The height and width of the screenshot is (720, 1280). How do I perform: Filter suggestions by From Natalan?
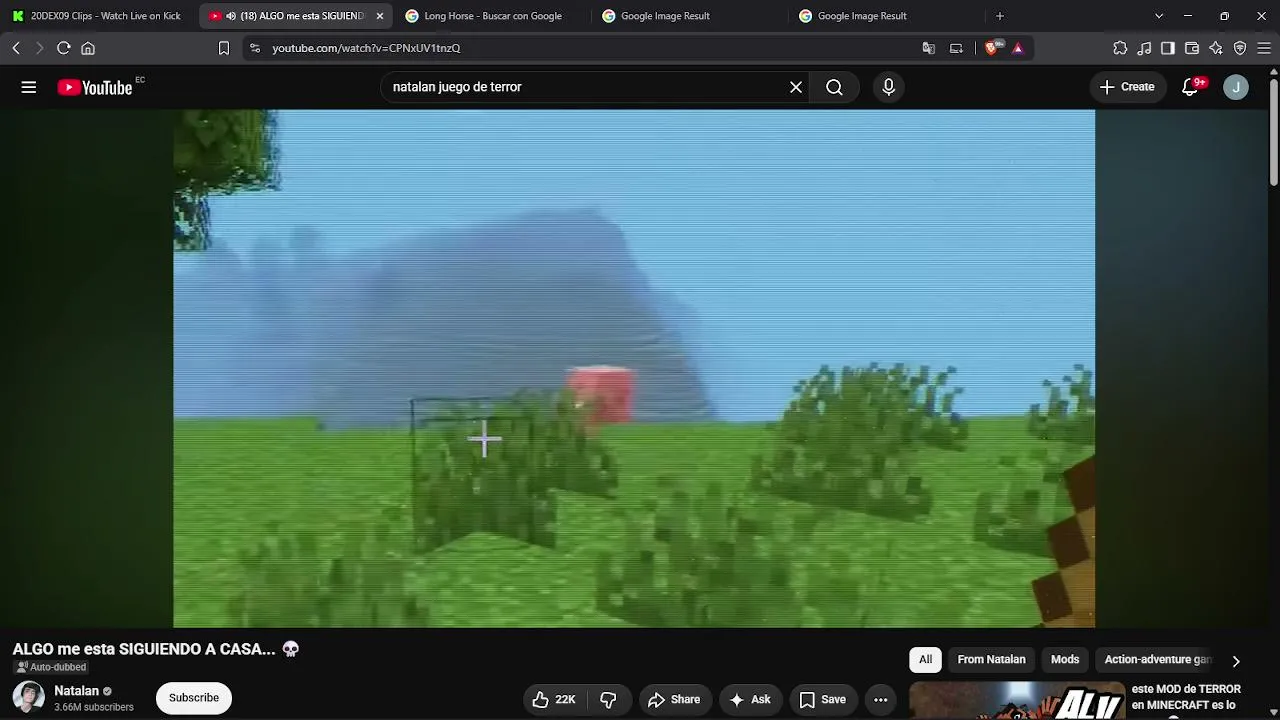(x=992, y=660)
